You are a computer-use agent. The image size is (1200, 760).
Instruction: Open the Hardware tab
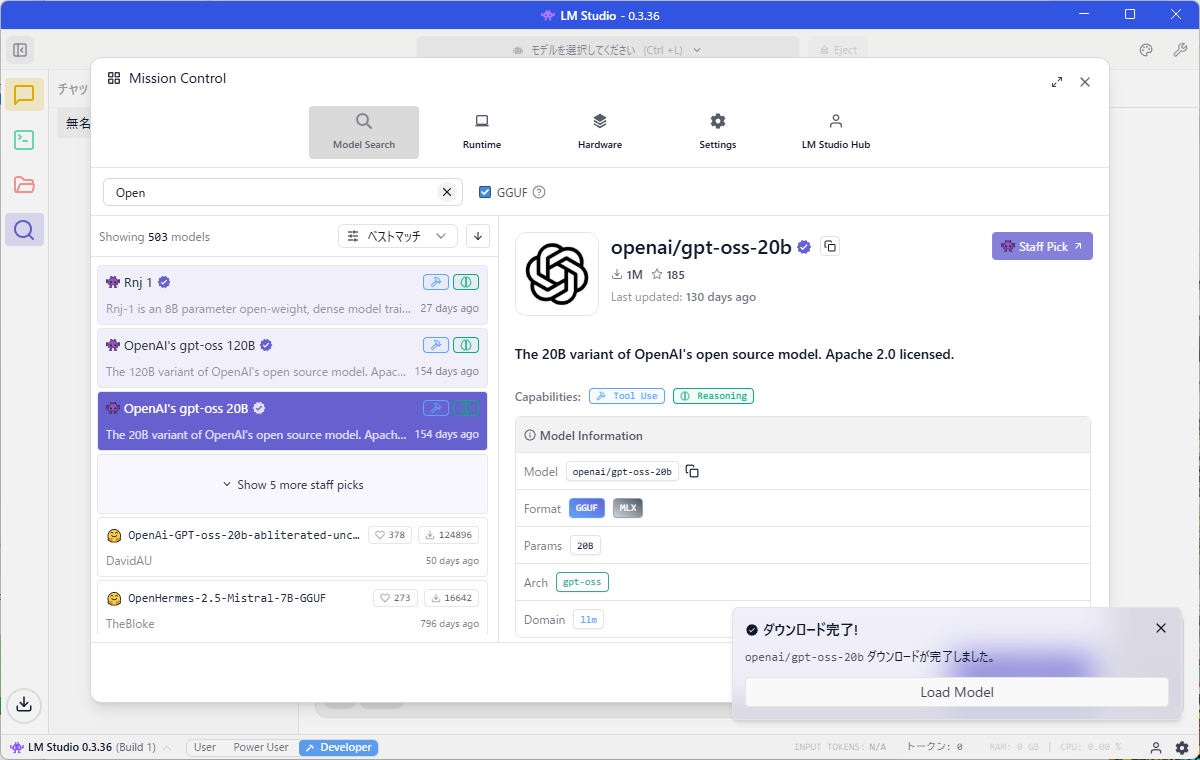[x=599, y=131]
